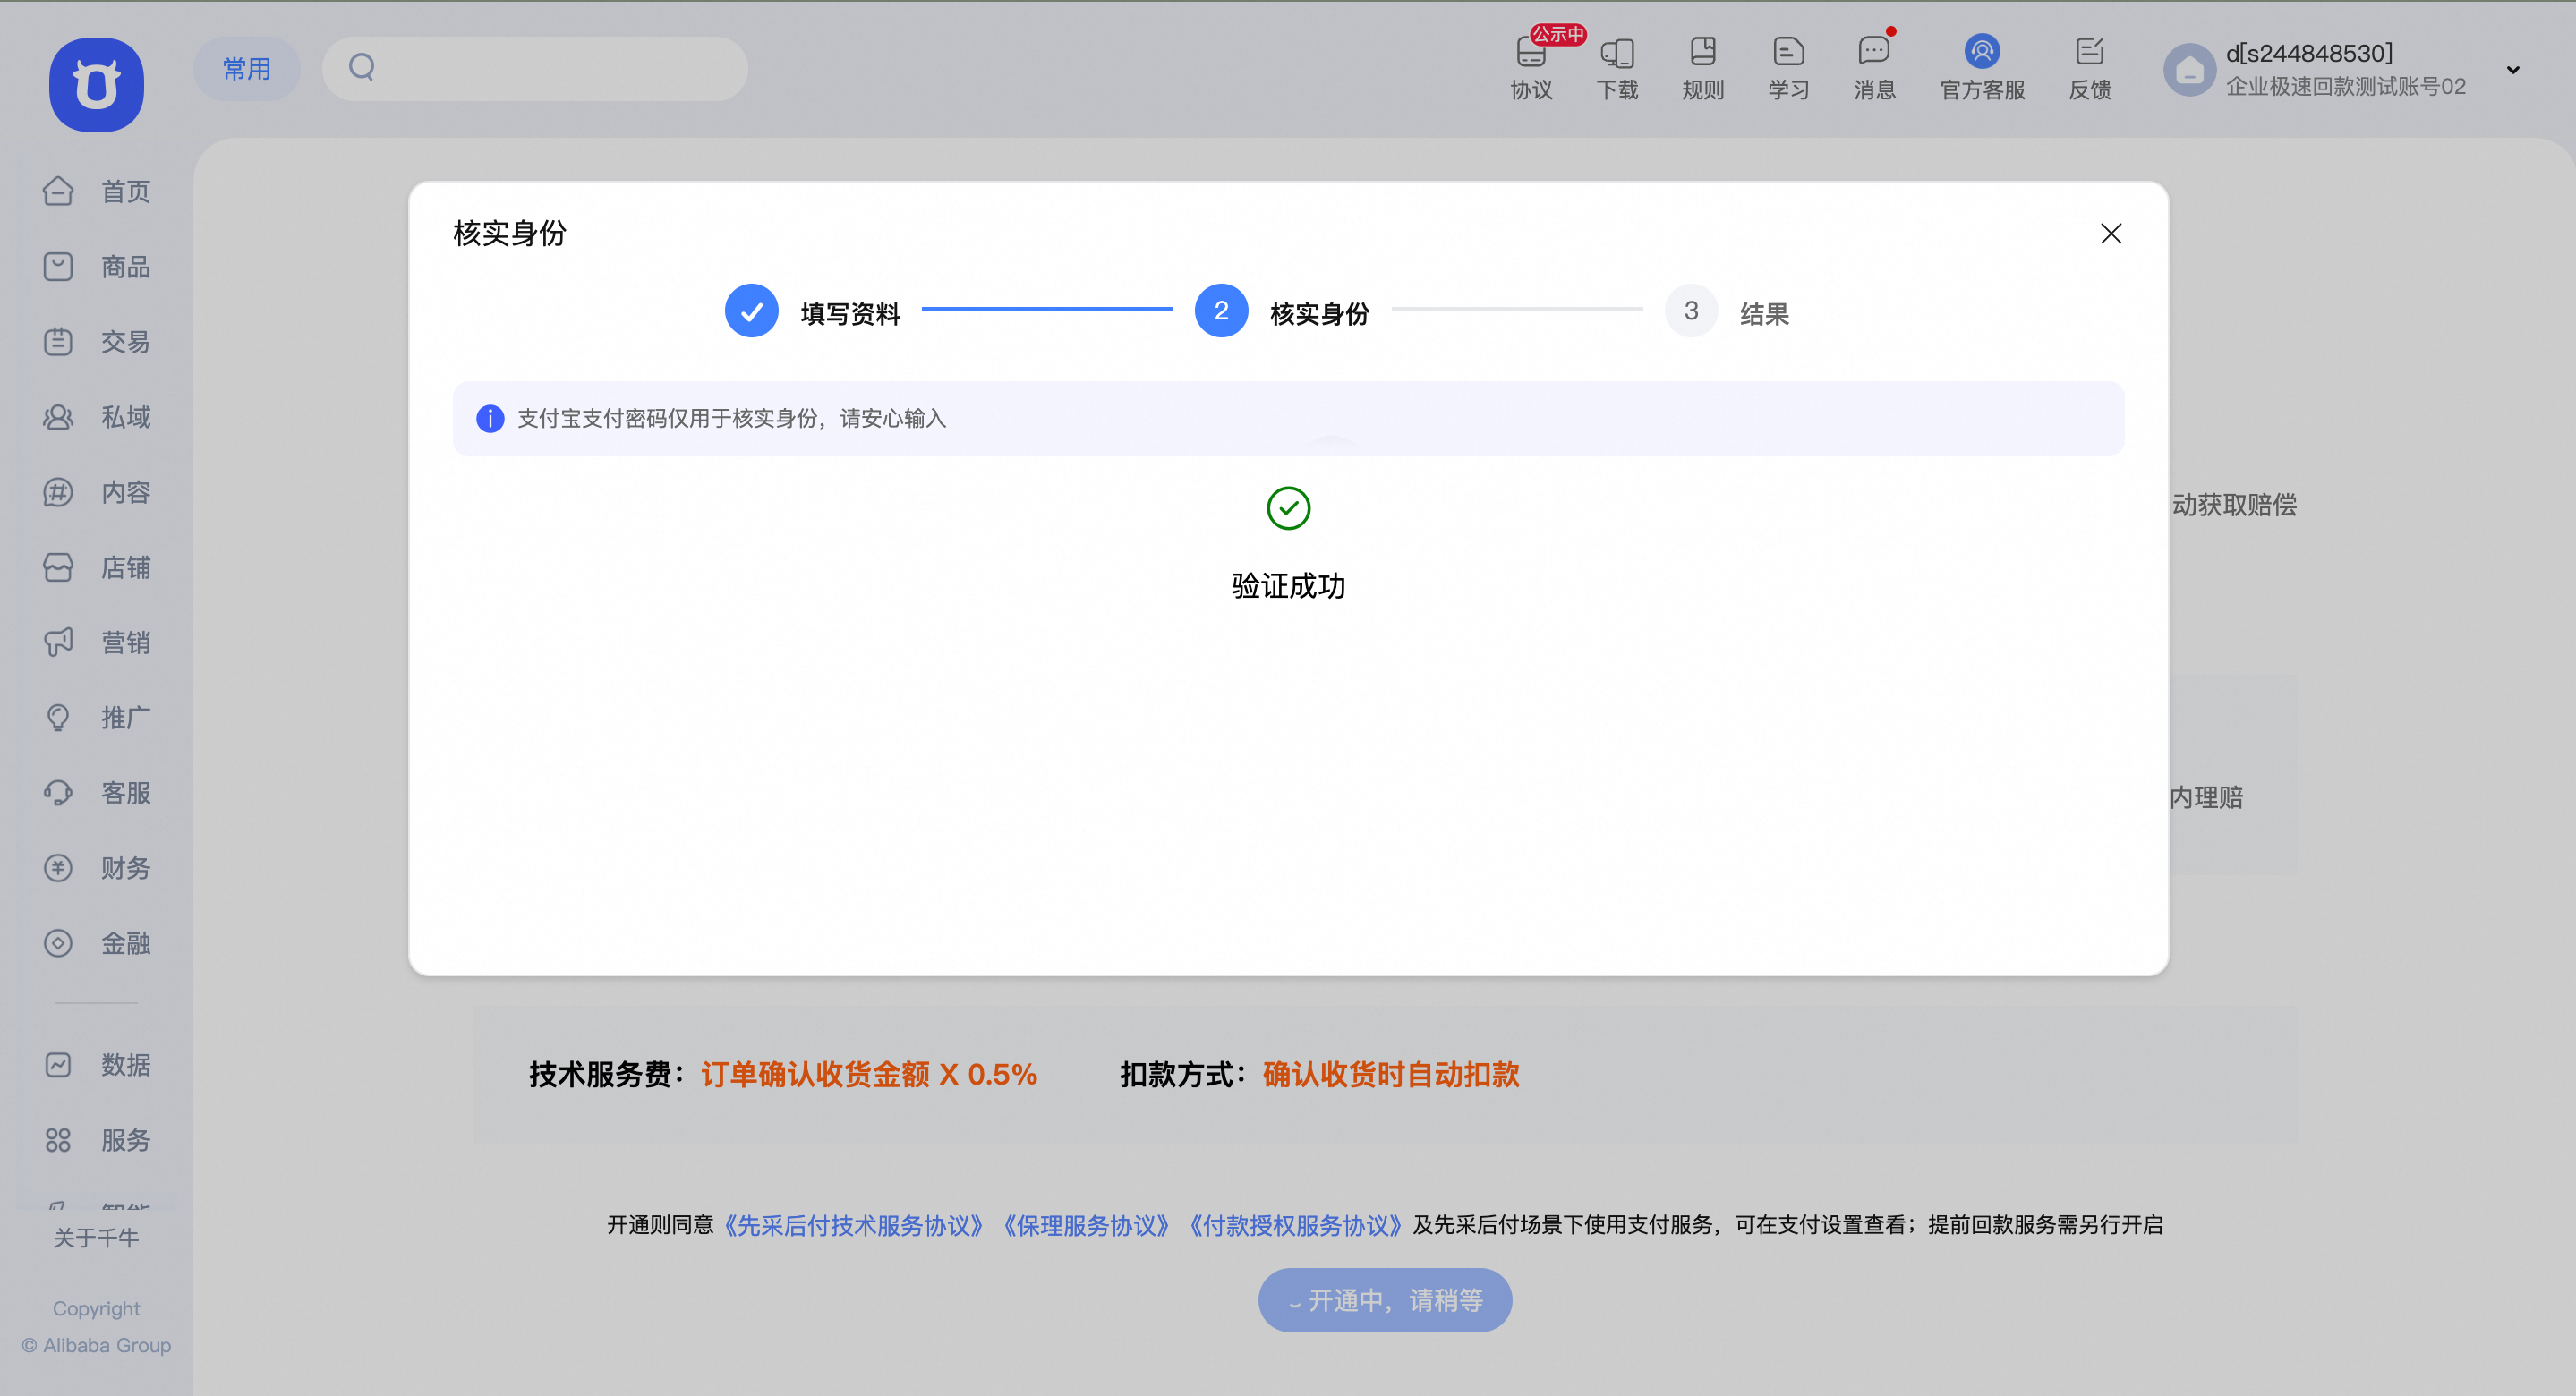Viewport: 2576px width, 1396px height.
Task: Click the Qianniu logo icon
Action: coord(96,85)
